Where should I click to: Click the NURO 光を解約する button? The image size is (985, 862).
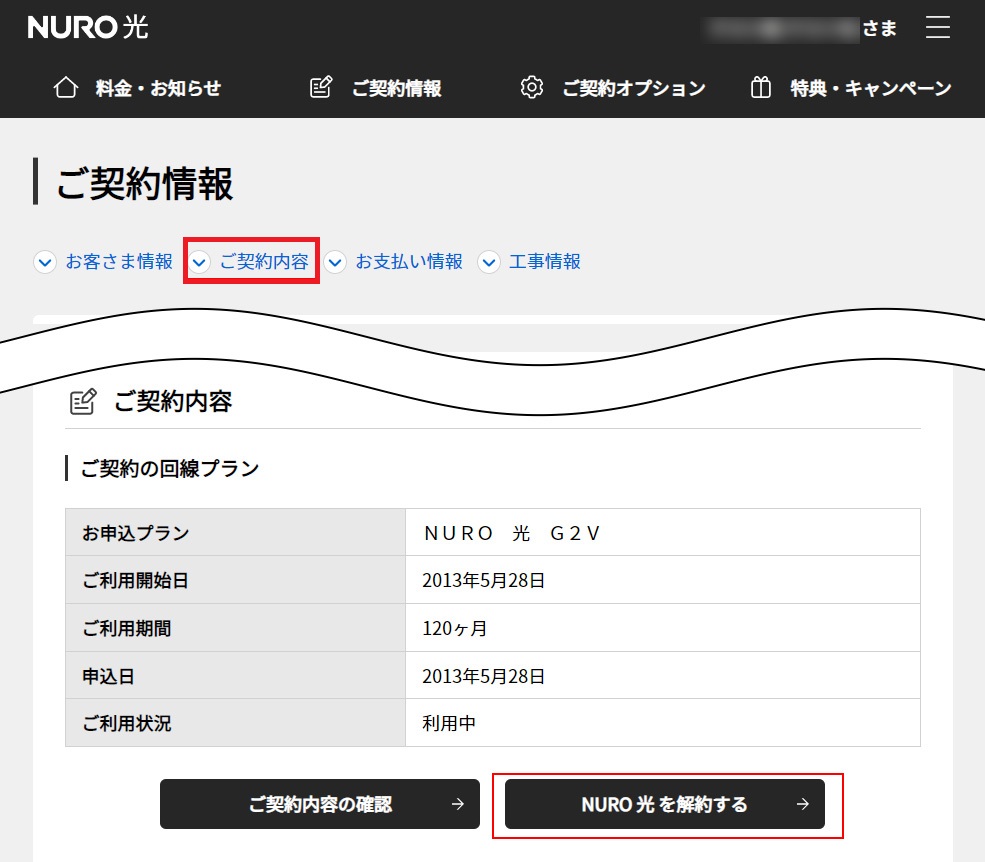click(x=665, y=804)
